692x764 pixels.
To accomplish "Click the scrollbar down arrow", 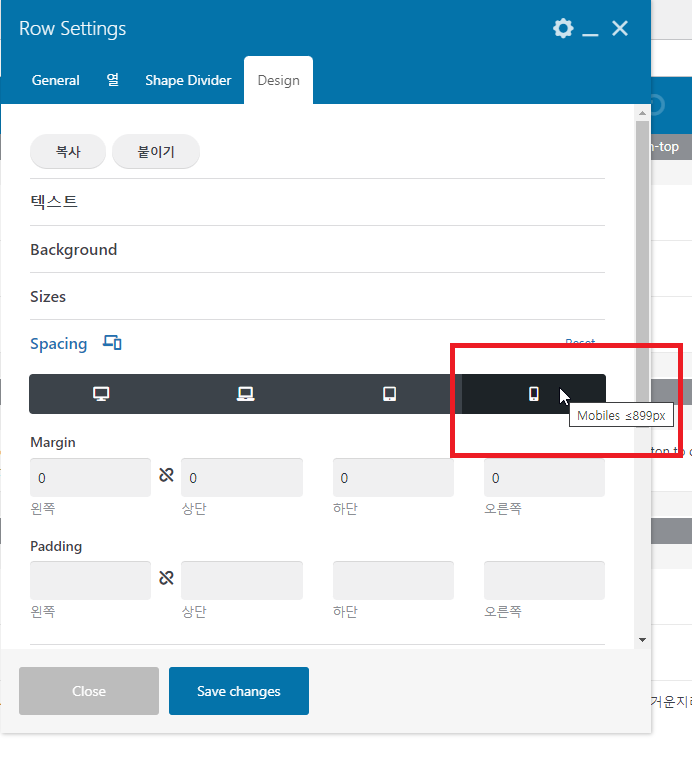I will point(642,640).
